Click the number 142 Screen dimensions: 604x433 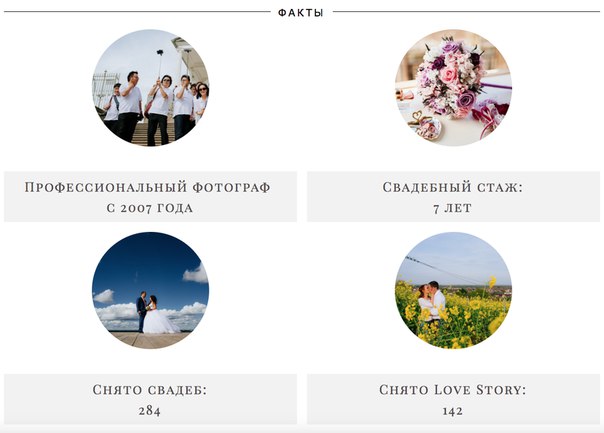452,411
